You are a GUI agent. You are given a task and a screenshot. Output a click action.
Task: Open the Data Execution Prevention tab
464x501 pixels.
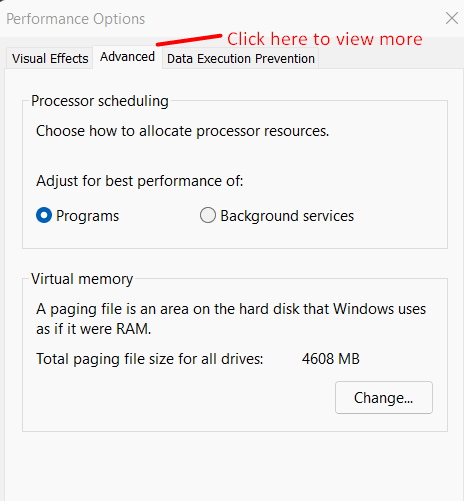[x=241, y=59]
